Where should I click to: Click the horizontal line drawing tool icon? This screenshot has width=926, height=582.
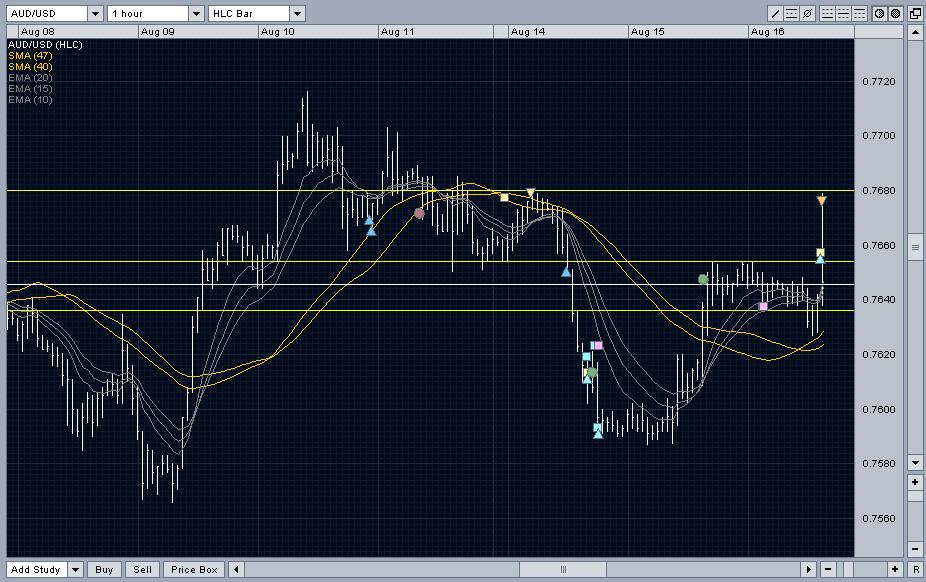pos(792,14)
